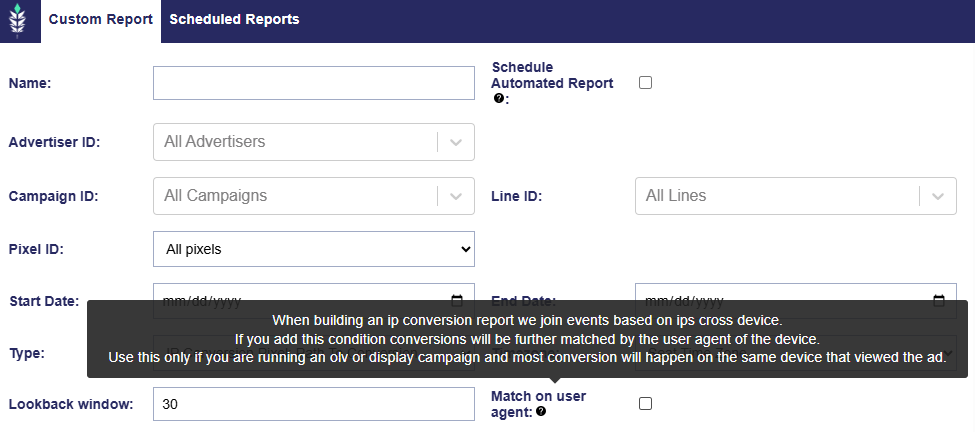Tick the Match on user agent checkbox

pos(645,403)
